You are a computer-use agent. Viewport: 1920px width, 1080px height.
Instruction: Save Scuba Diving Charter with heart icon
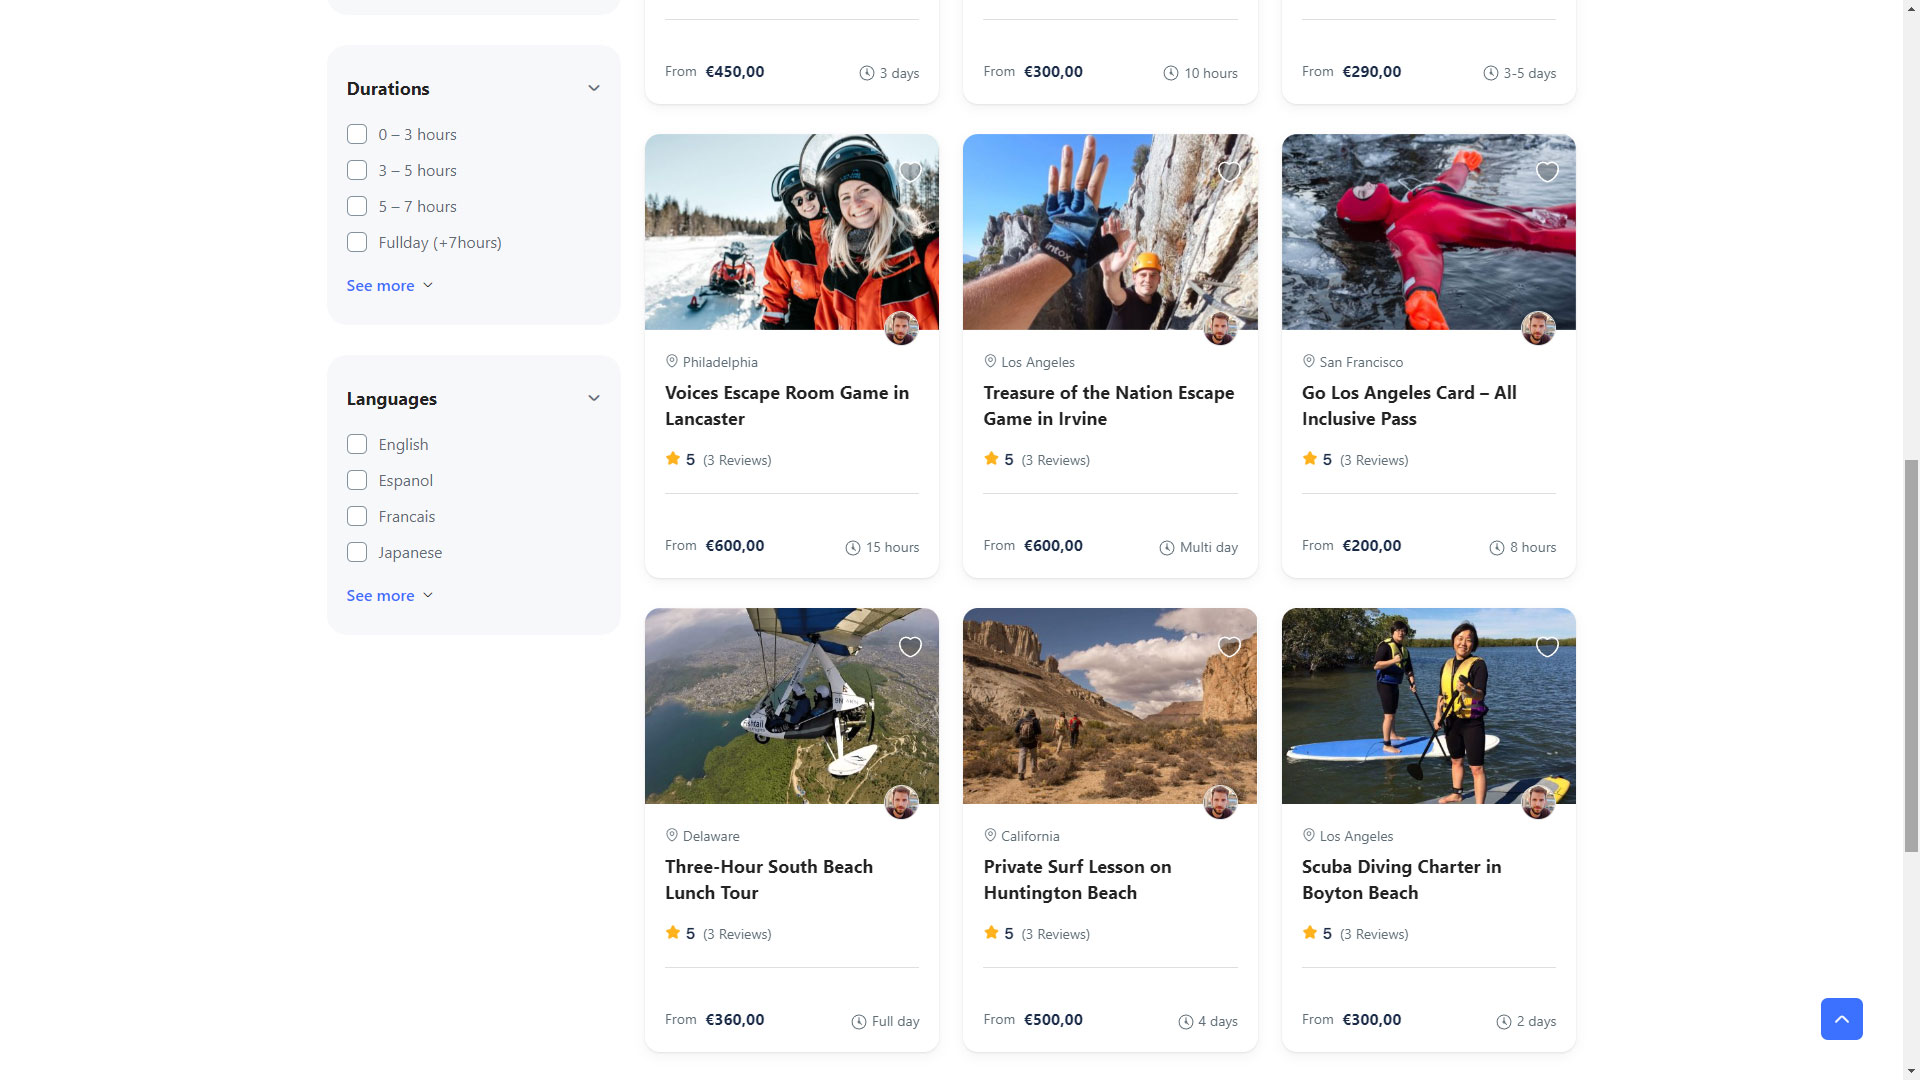click(x=1547, y=647)
